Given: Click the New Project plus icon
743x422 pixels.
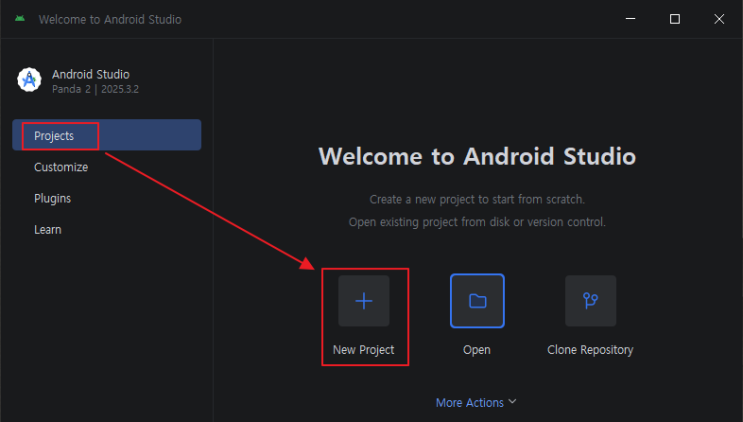Looking at the screenshot, I should tap(364, 301).
